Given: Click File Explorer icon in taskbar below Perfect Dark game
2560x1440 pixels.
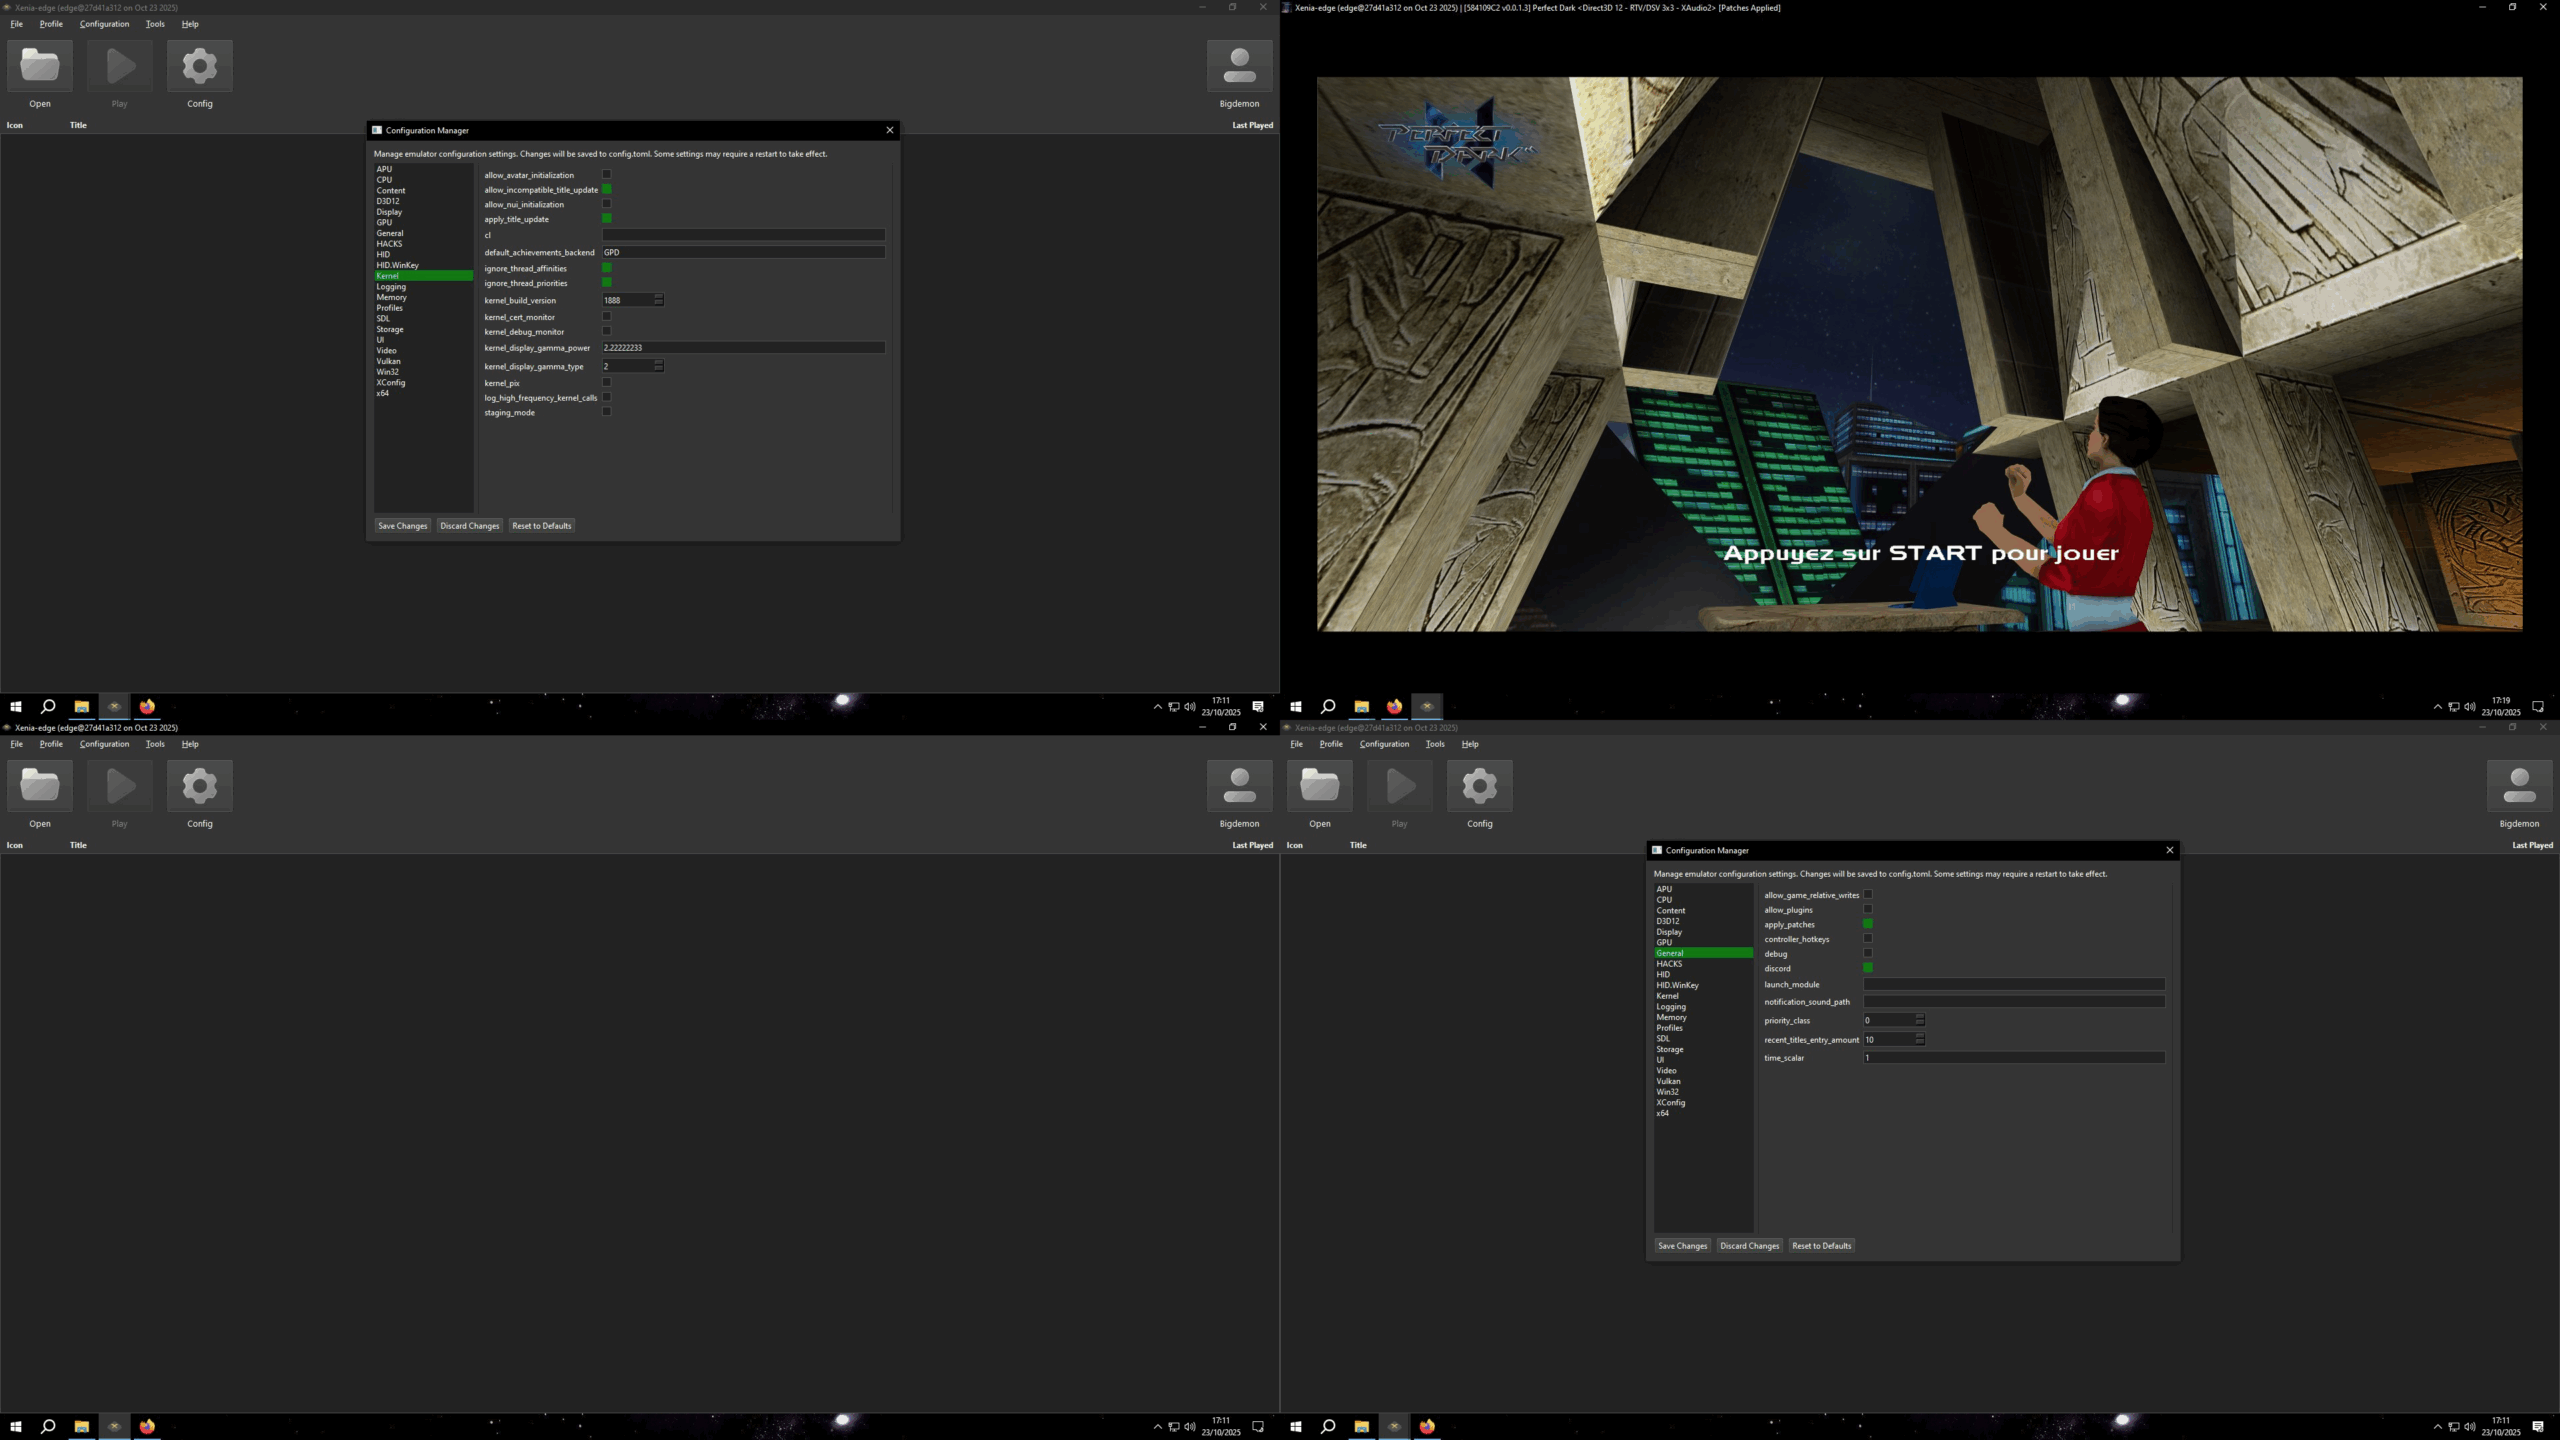Looking at the screenshot, I should point(1361,706).
